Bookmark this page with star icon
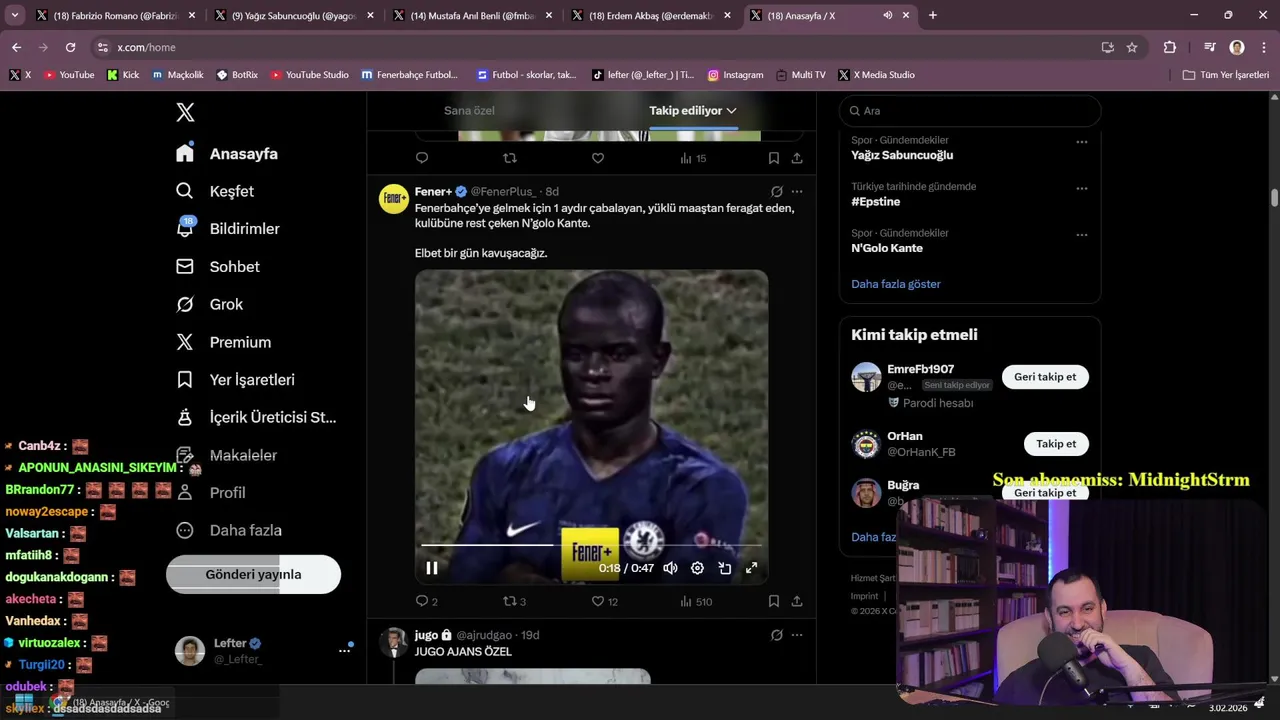Viewport: 1280px width, 720px height. pos(1132,47)
